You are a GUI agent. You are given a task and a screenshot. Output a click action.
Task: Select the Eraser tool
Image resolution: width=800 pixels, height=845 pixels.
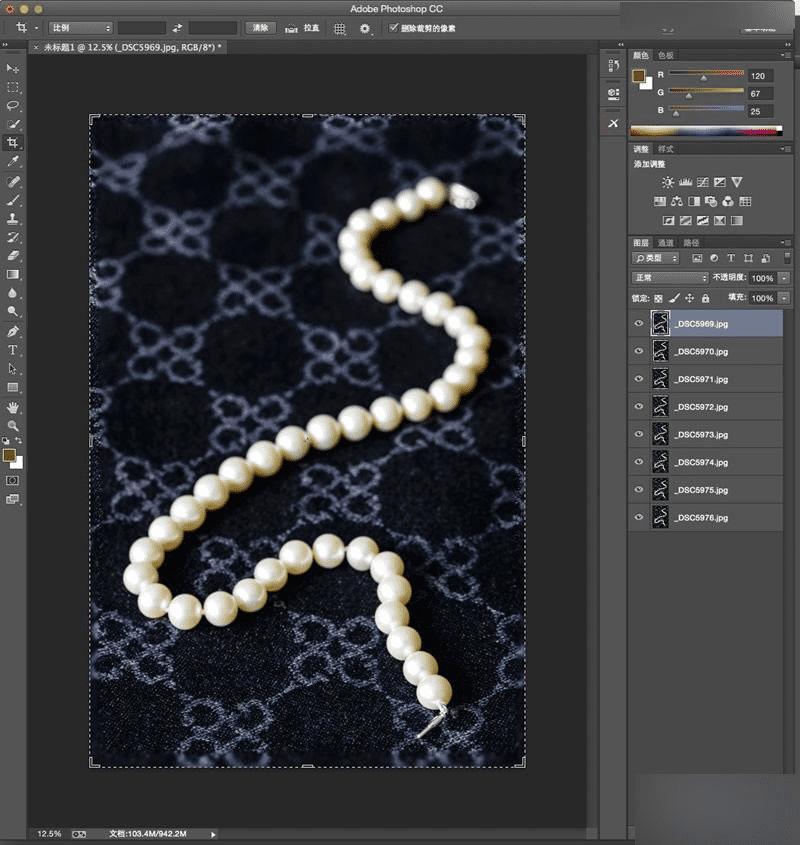tap(13, 255)
